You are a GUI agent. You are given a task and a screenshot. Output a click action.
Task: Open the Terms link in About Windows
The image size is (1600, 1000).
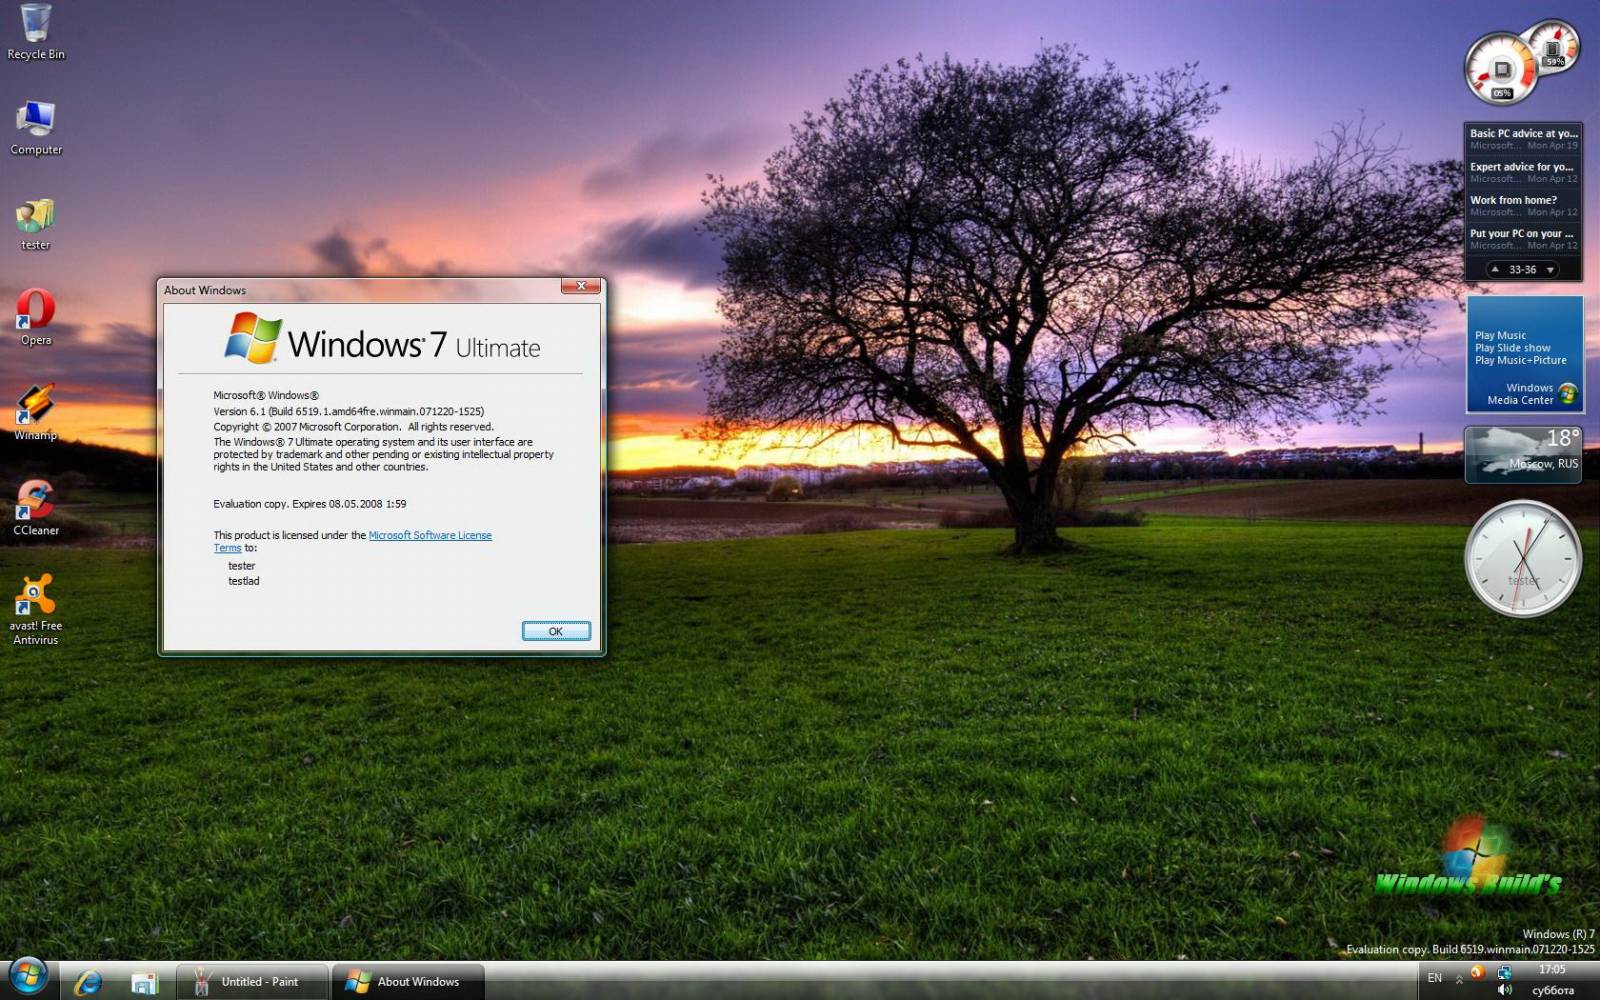point(227,548)
